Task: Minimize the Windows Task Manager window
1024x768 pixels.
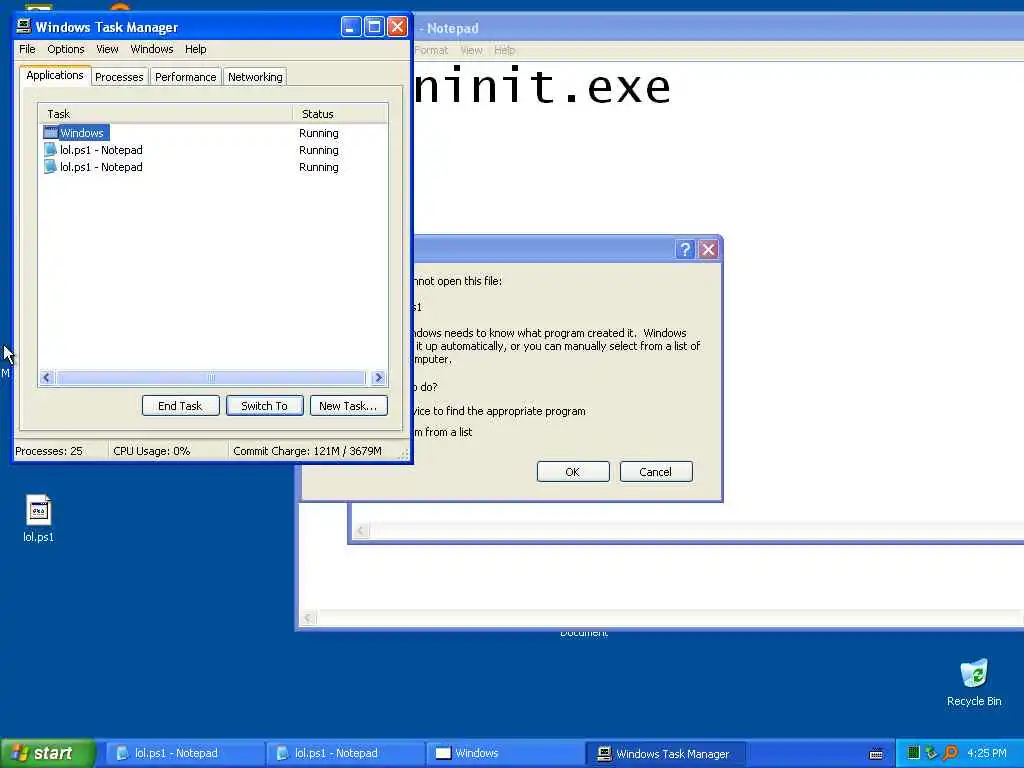Action: pyautogui.click(x=351, y=27)
